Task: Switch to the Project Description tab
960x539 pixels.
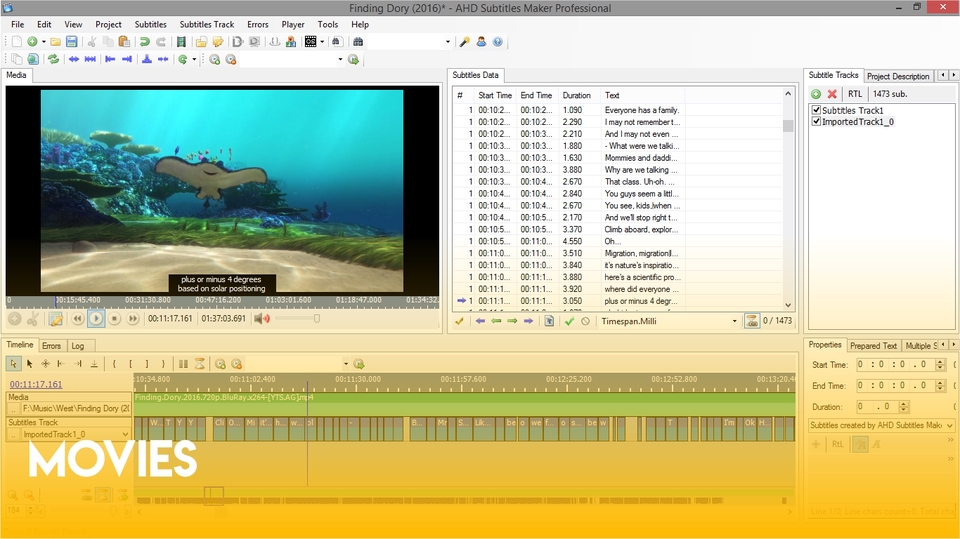Action: pyautogui.click(x=898, y=77)
